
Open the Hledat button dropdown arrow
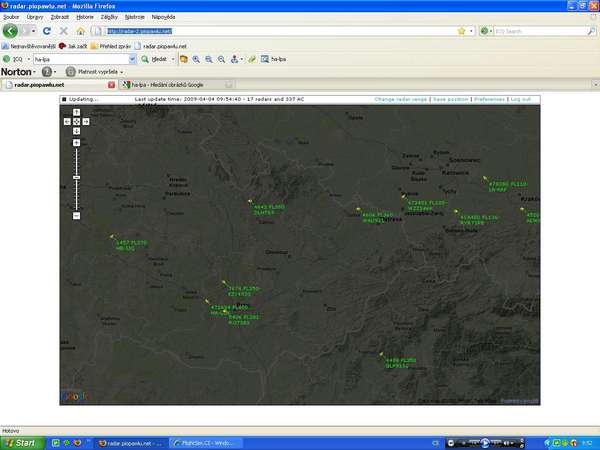point(173,59)
